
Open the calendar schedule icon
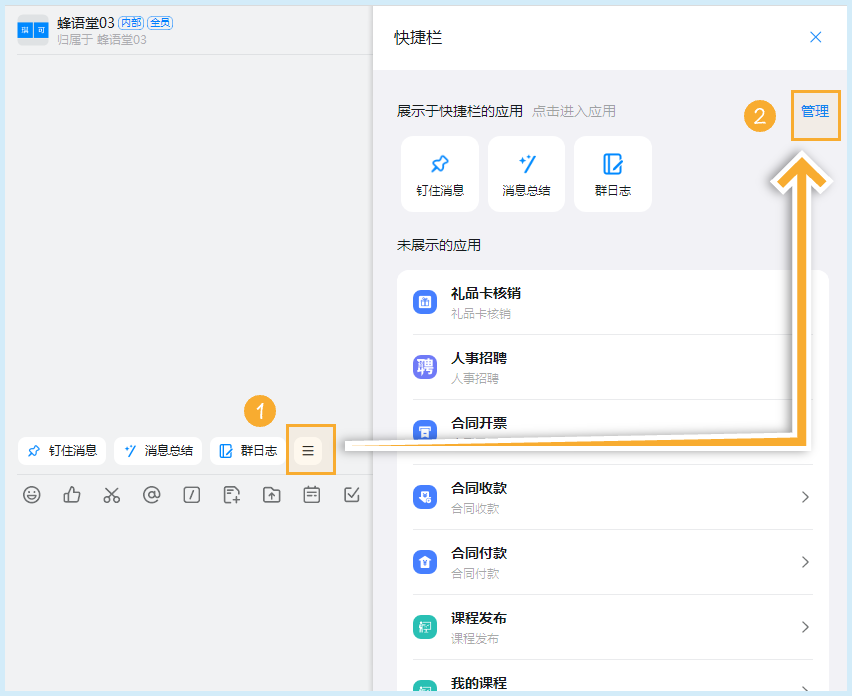[311, 494]
